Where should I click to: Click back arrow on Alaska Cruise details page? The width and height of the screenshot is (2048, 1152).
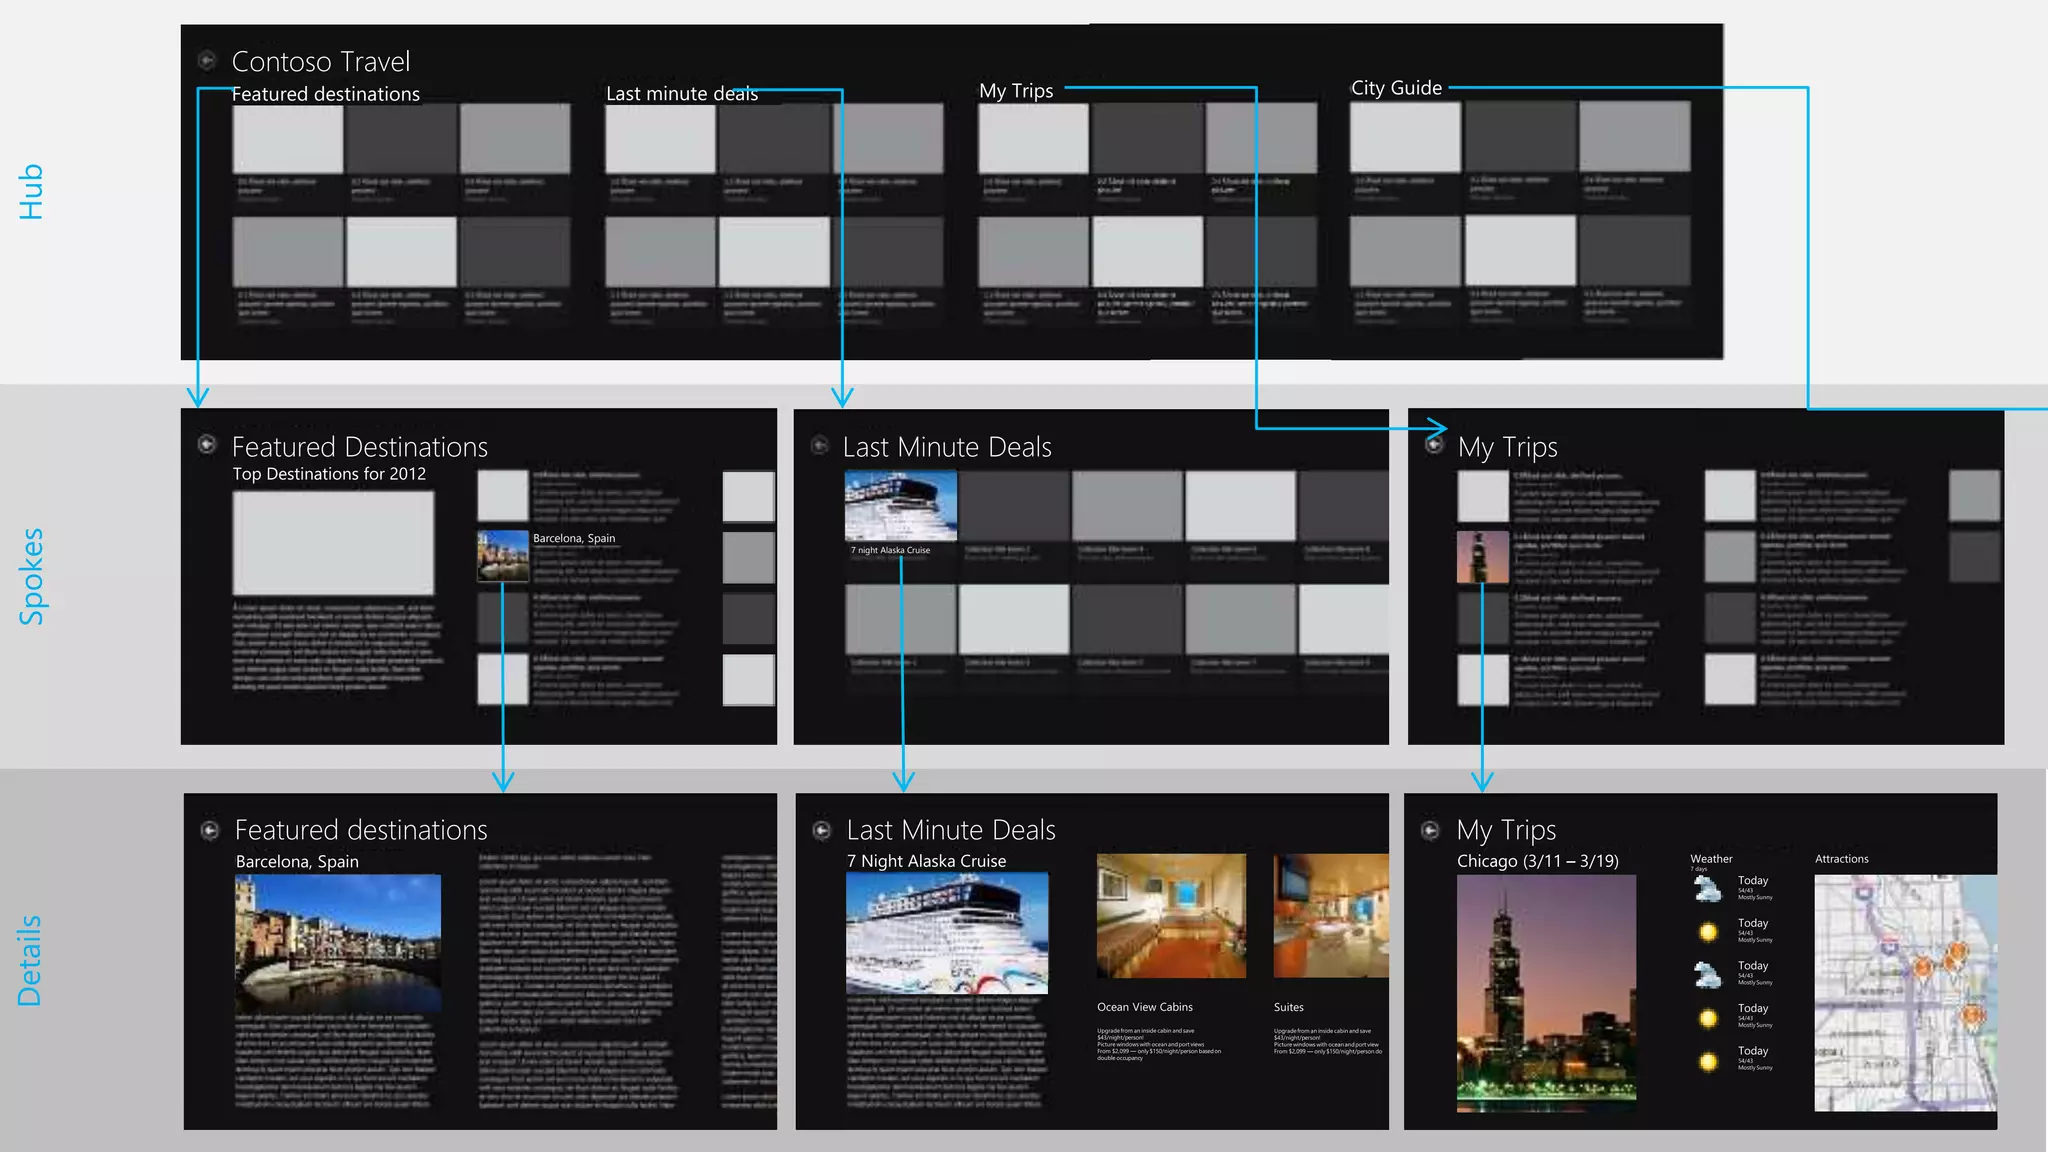822,830
